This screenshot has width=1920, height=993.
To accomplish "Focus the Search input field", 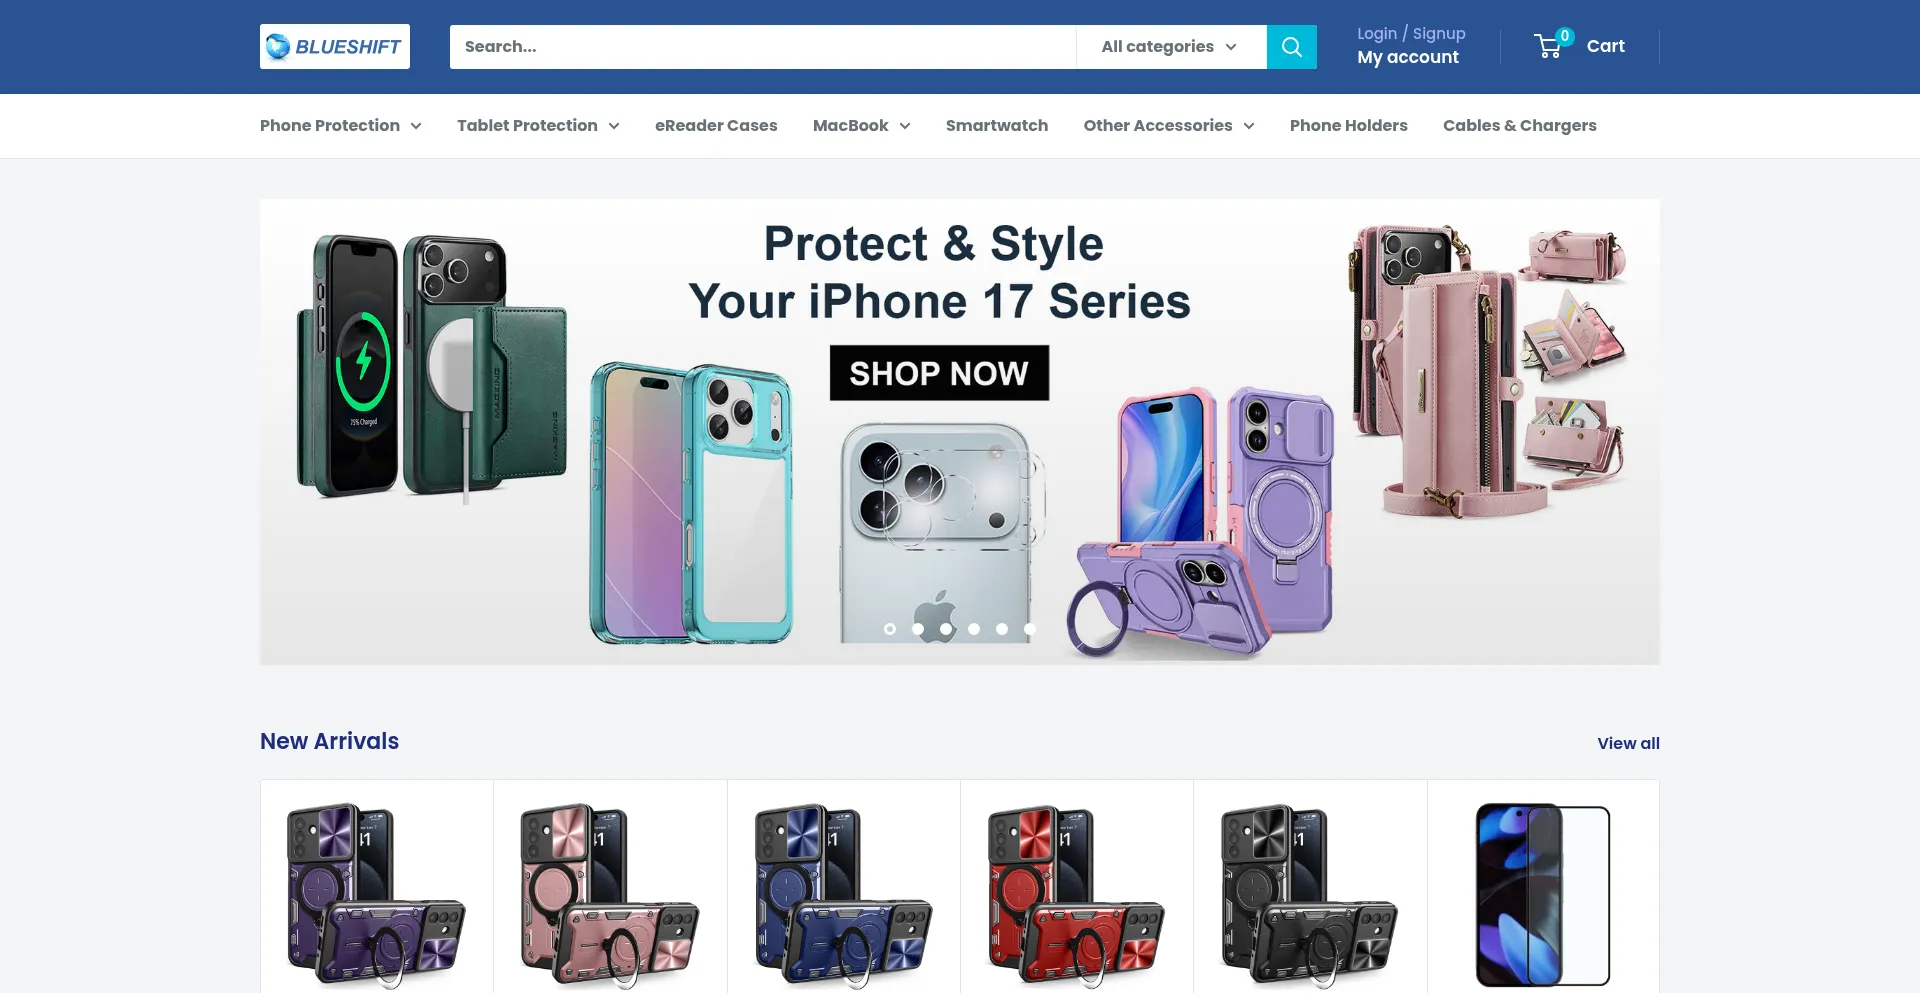I will (763, 47).
